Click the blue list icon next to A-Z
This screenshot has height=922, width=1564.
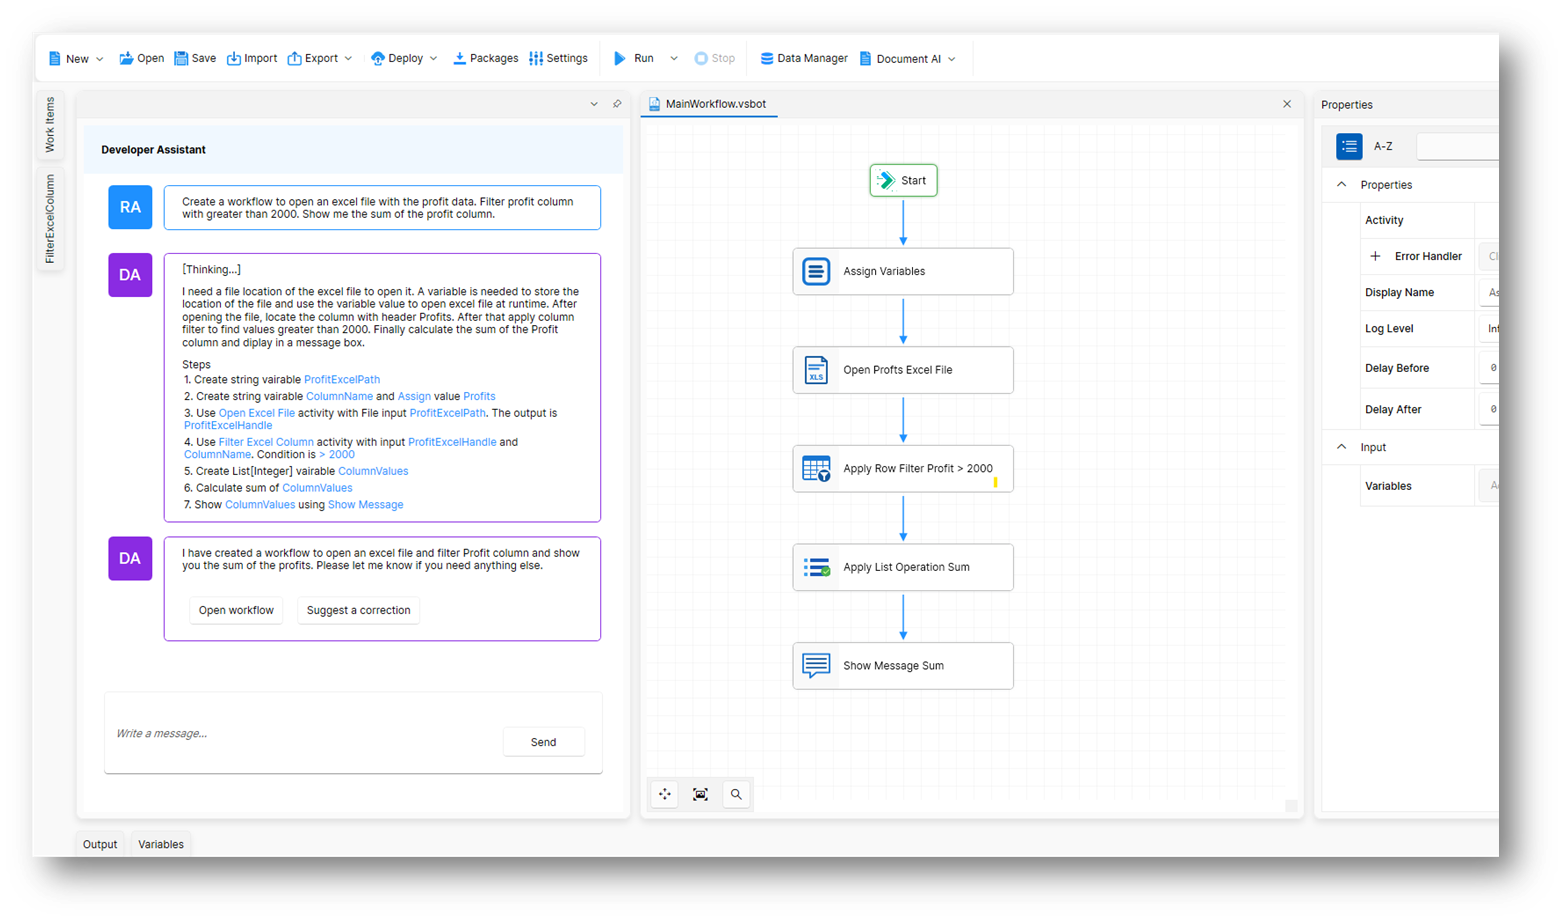click(x=1349, y=146)
